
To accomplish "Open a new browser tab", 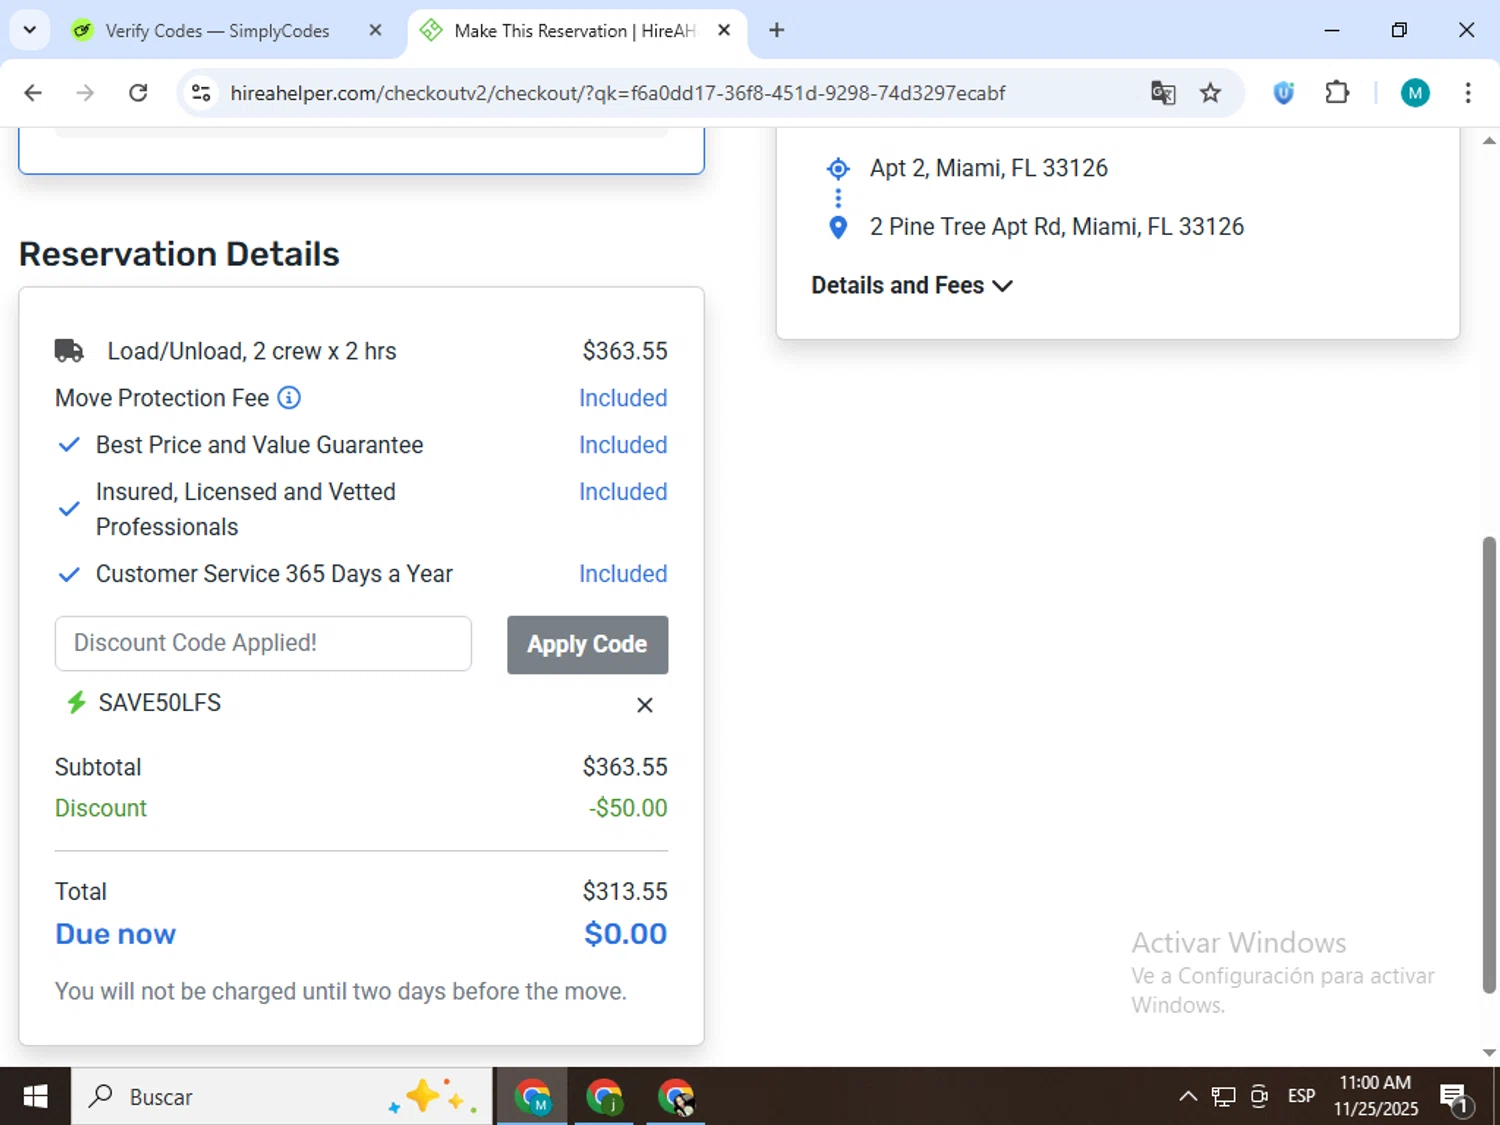I will [x=776, y=30].
